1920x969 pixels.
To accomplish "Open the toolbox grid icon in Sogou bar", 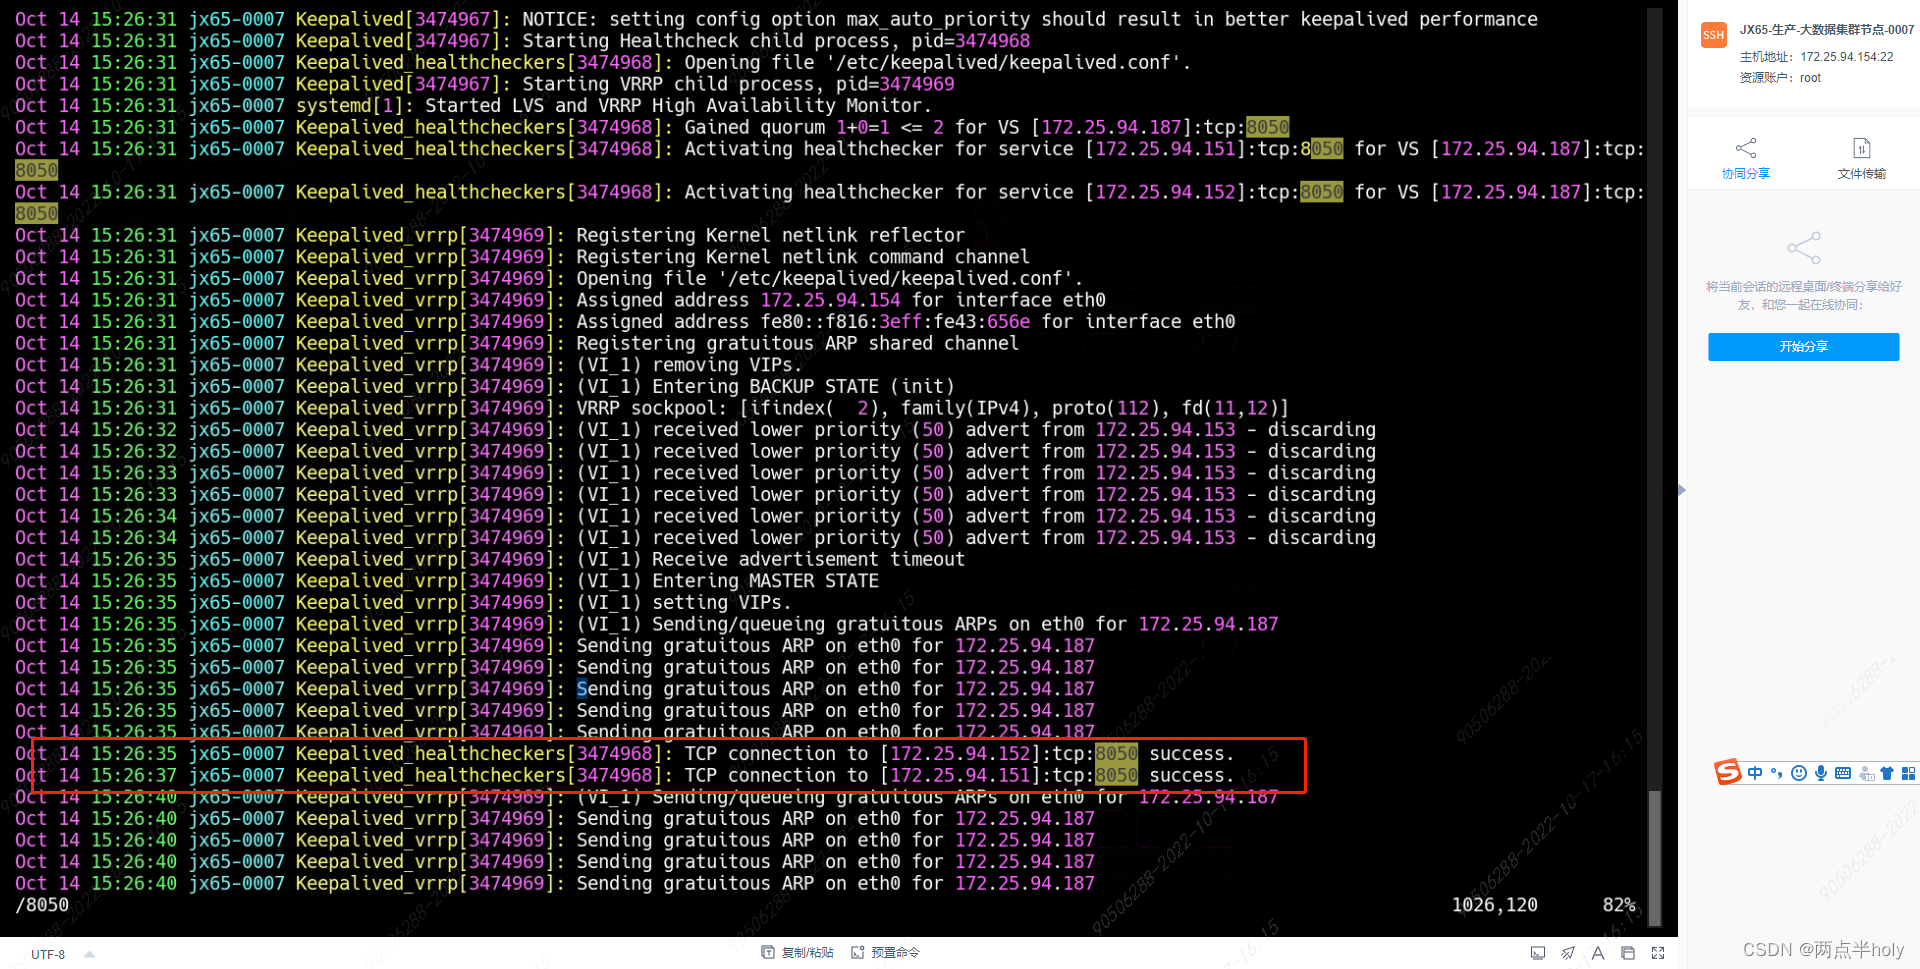I will (1908, 773).
